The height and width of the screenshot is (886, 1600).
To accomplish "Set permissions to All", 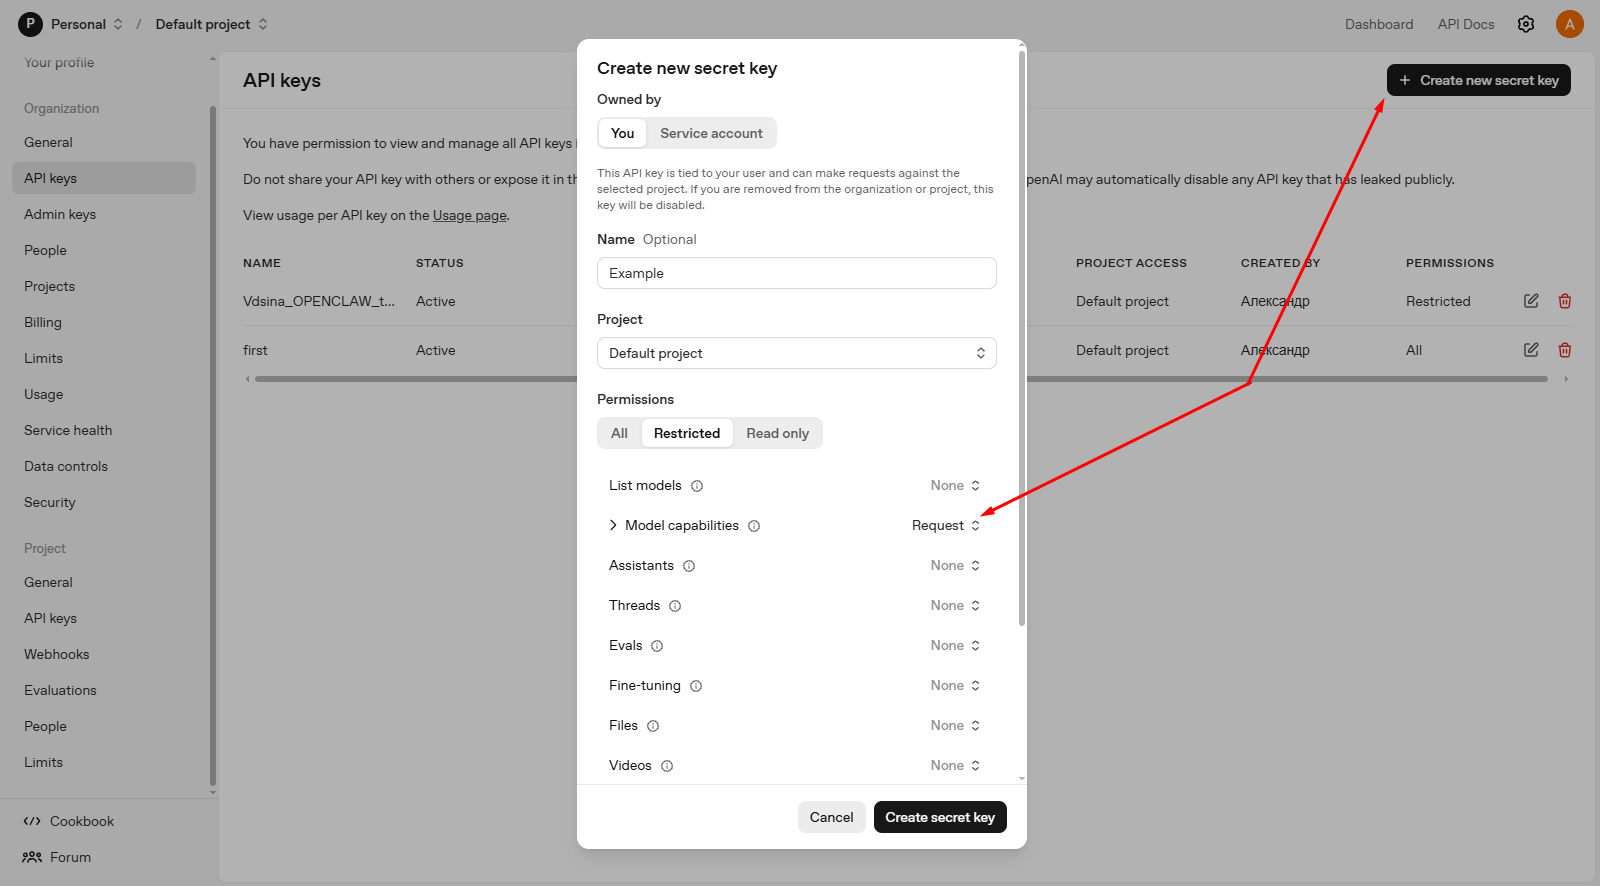I will [619, 433].
